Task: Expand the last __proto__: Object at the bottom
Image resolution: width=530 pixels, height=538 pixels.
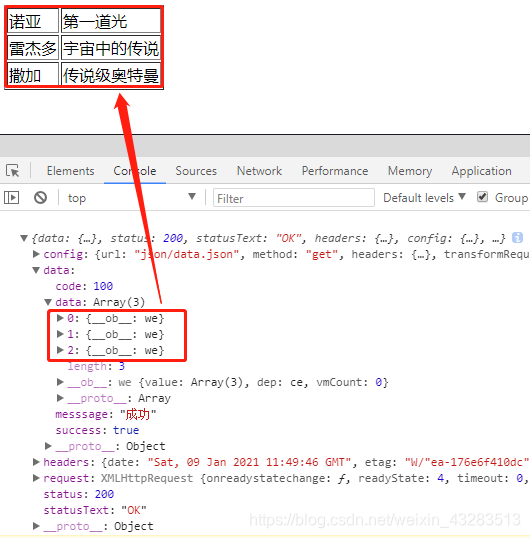Action: click(36, 526)
